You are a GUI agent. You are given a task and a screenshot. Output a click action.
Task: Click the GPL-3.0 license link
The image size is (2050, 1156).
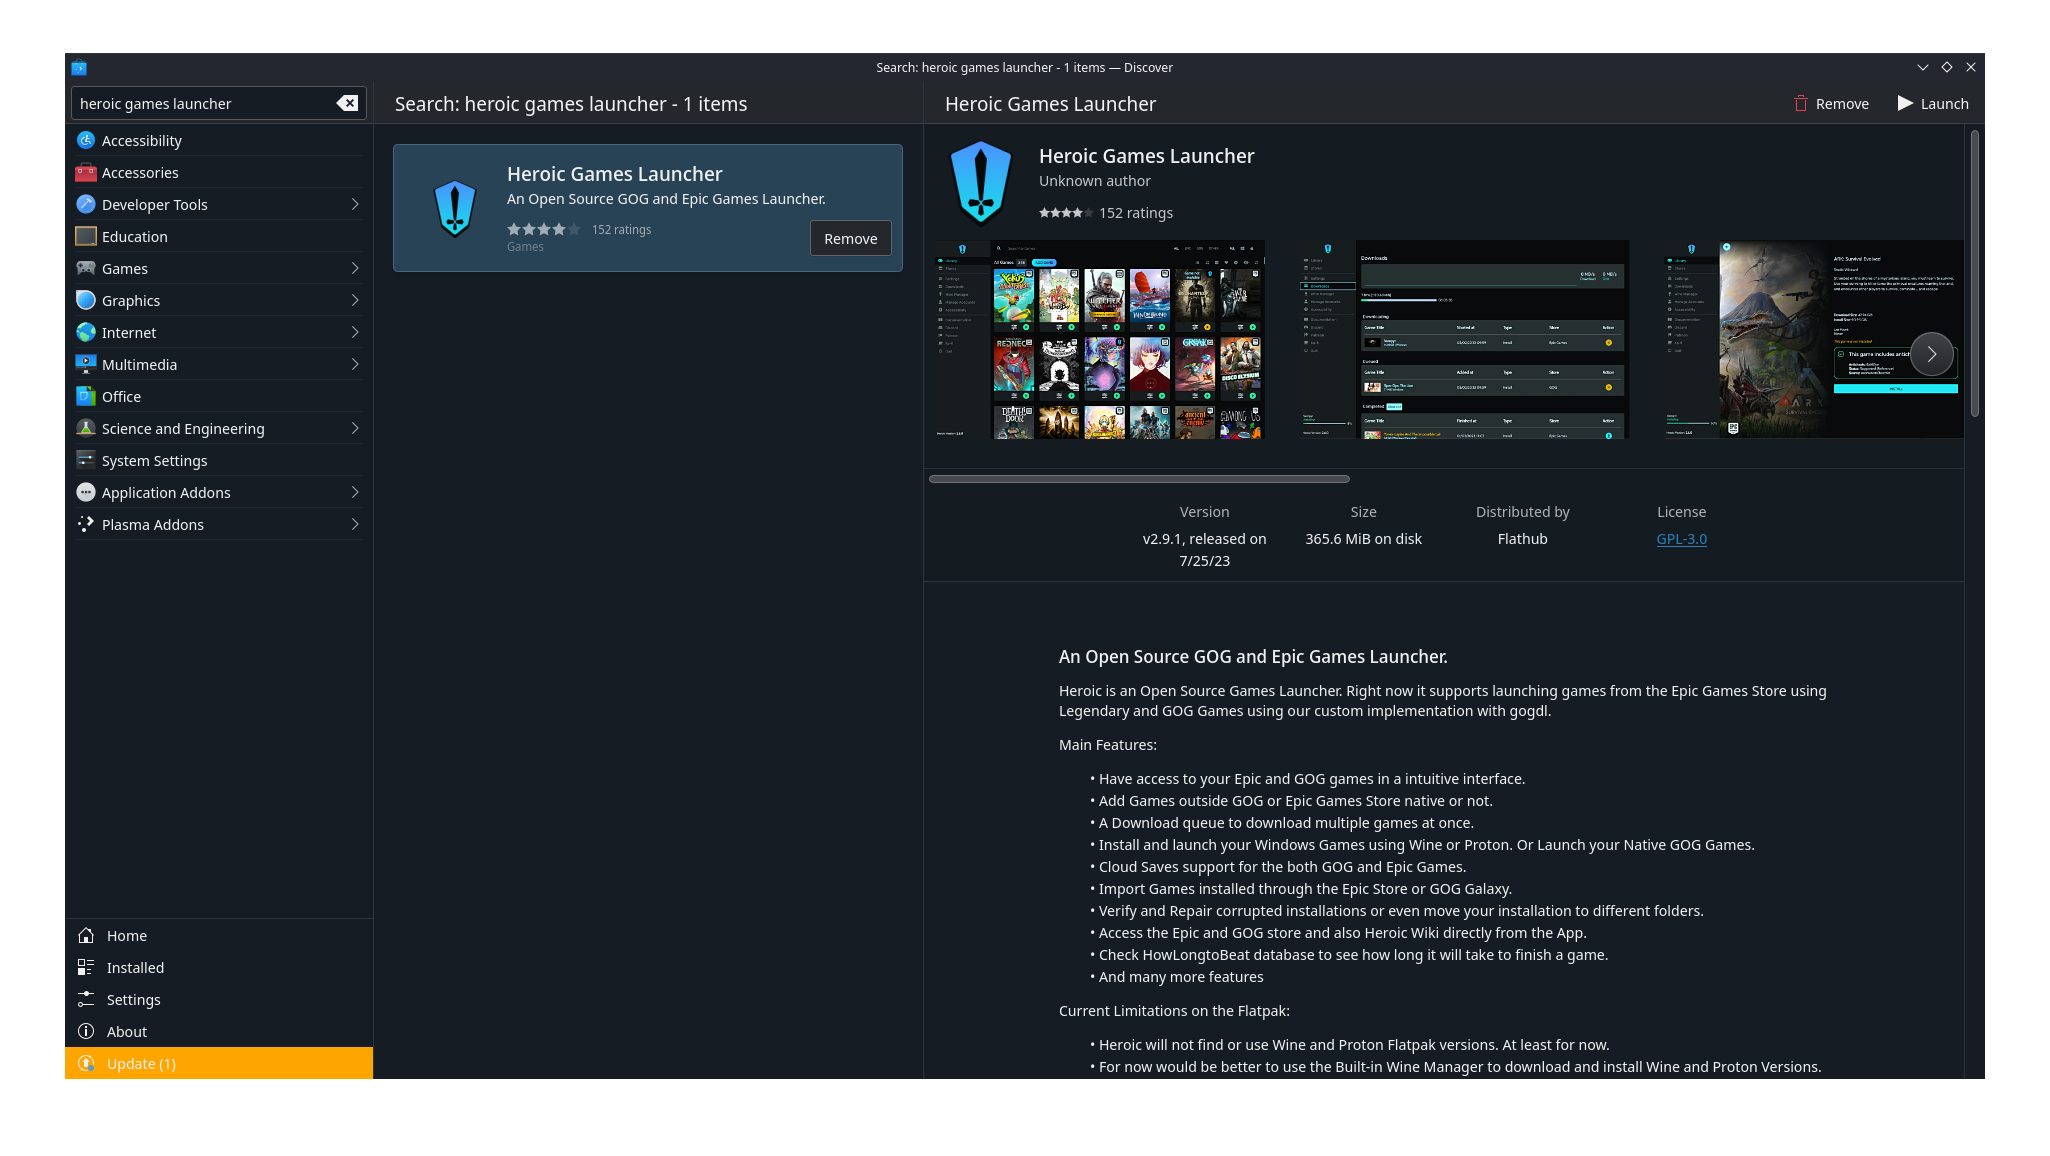coord(1681,538)
